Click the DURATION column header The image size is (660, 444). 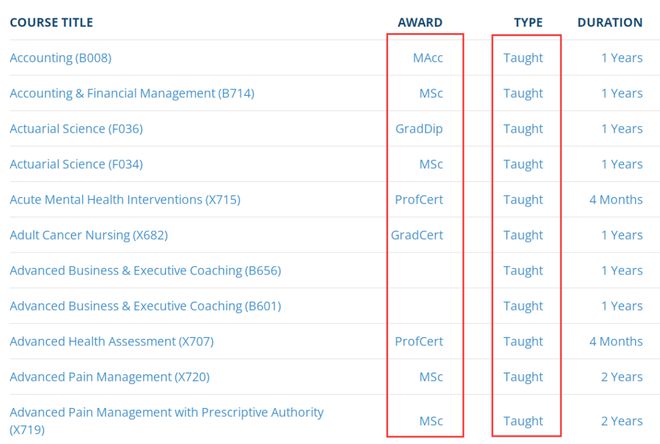(x=610, y=22)
